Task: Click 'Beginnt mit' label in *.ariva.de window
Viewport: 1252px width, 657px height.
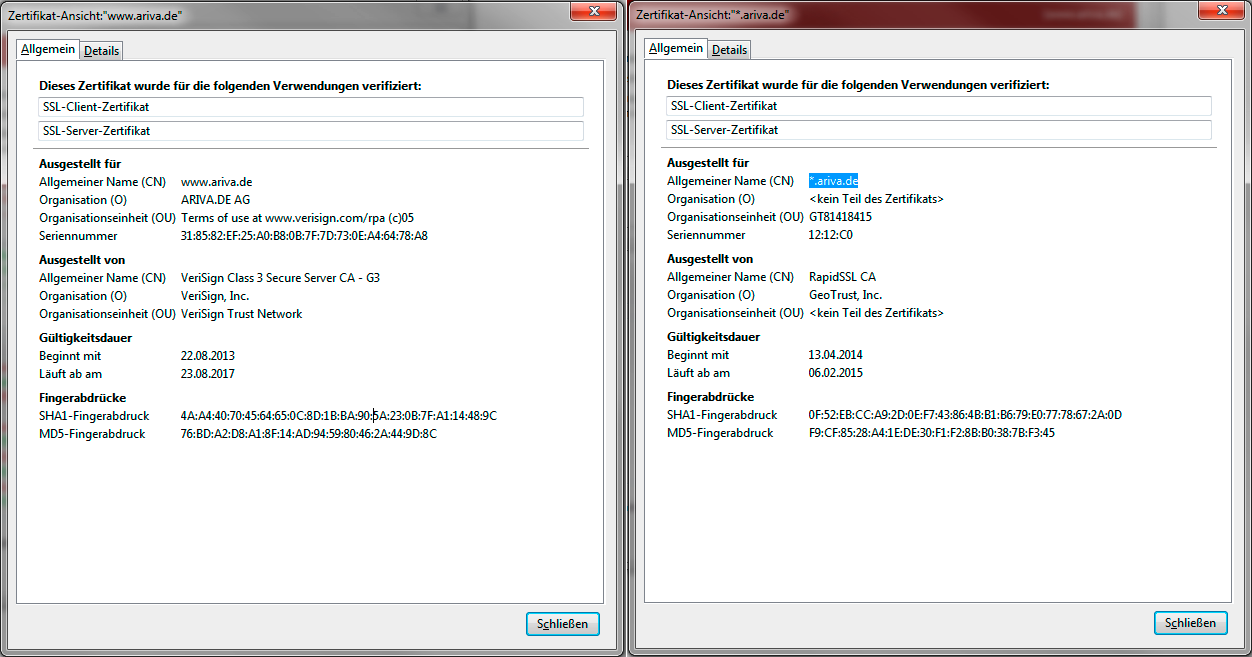Action: (x=698, y=355)
